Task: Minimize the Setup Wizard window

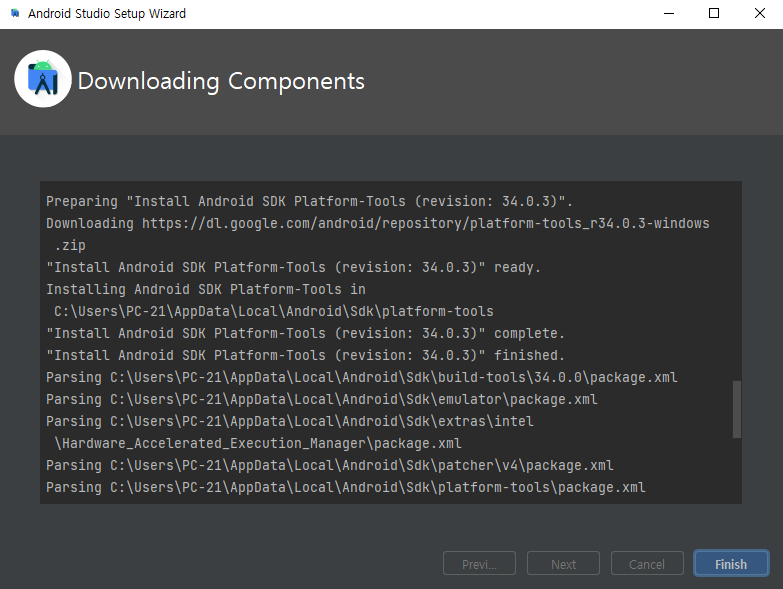Action: [x=669, y=13]
